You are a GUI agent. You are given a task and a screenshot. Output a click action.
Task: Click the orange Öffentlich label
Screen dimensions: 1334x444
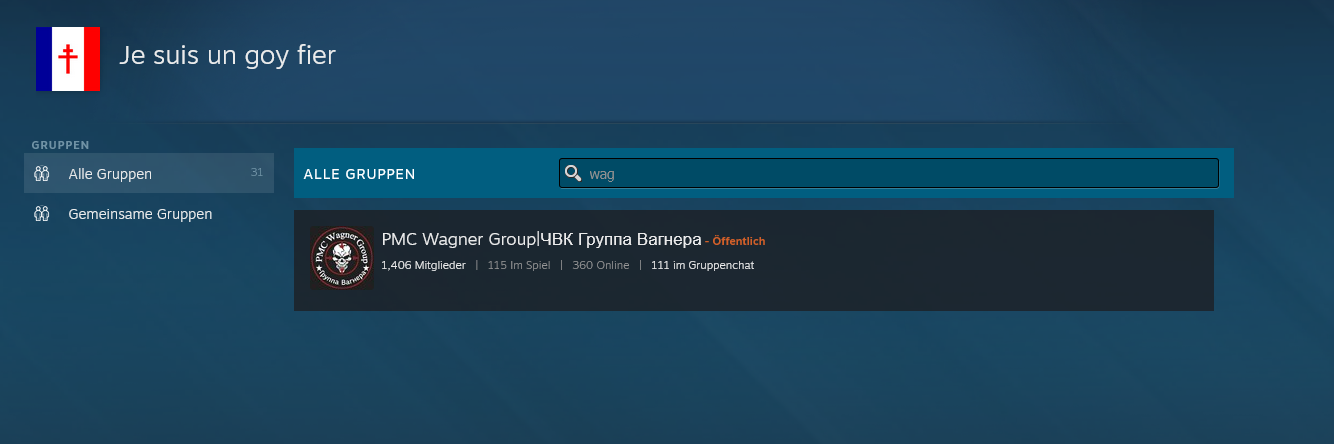[738, 241]
